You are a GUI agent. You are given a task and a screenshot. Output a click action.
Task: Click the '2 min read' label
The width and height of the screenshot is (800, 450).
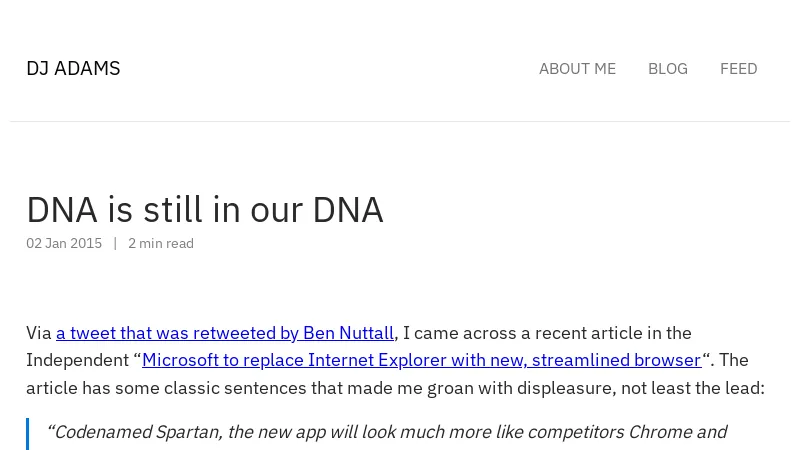point(161,244)
